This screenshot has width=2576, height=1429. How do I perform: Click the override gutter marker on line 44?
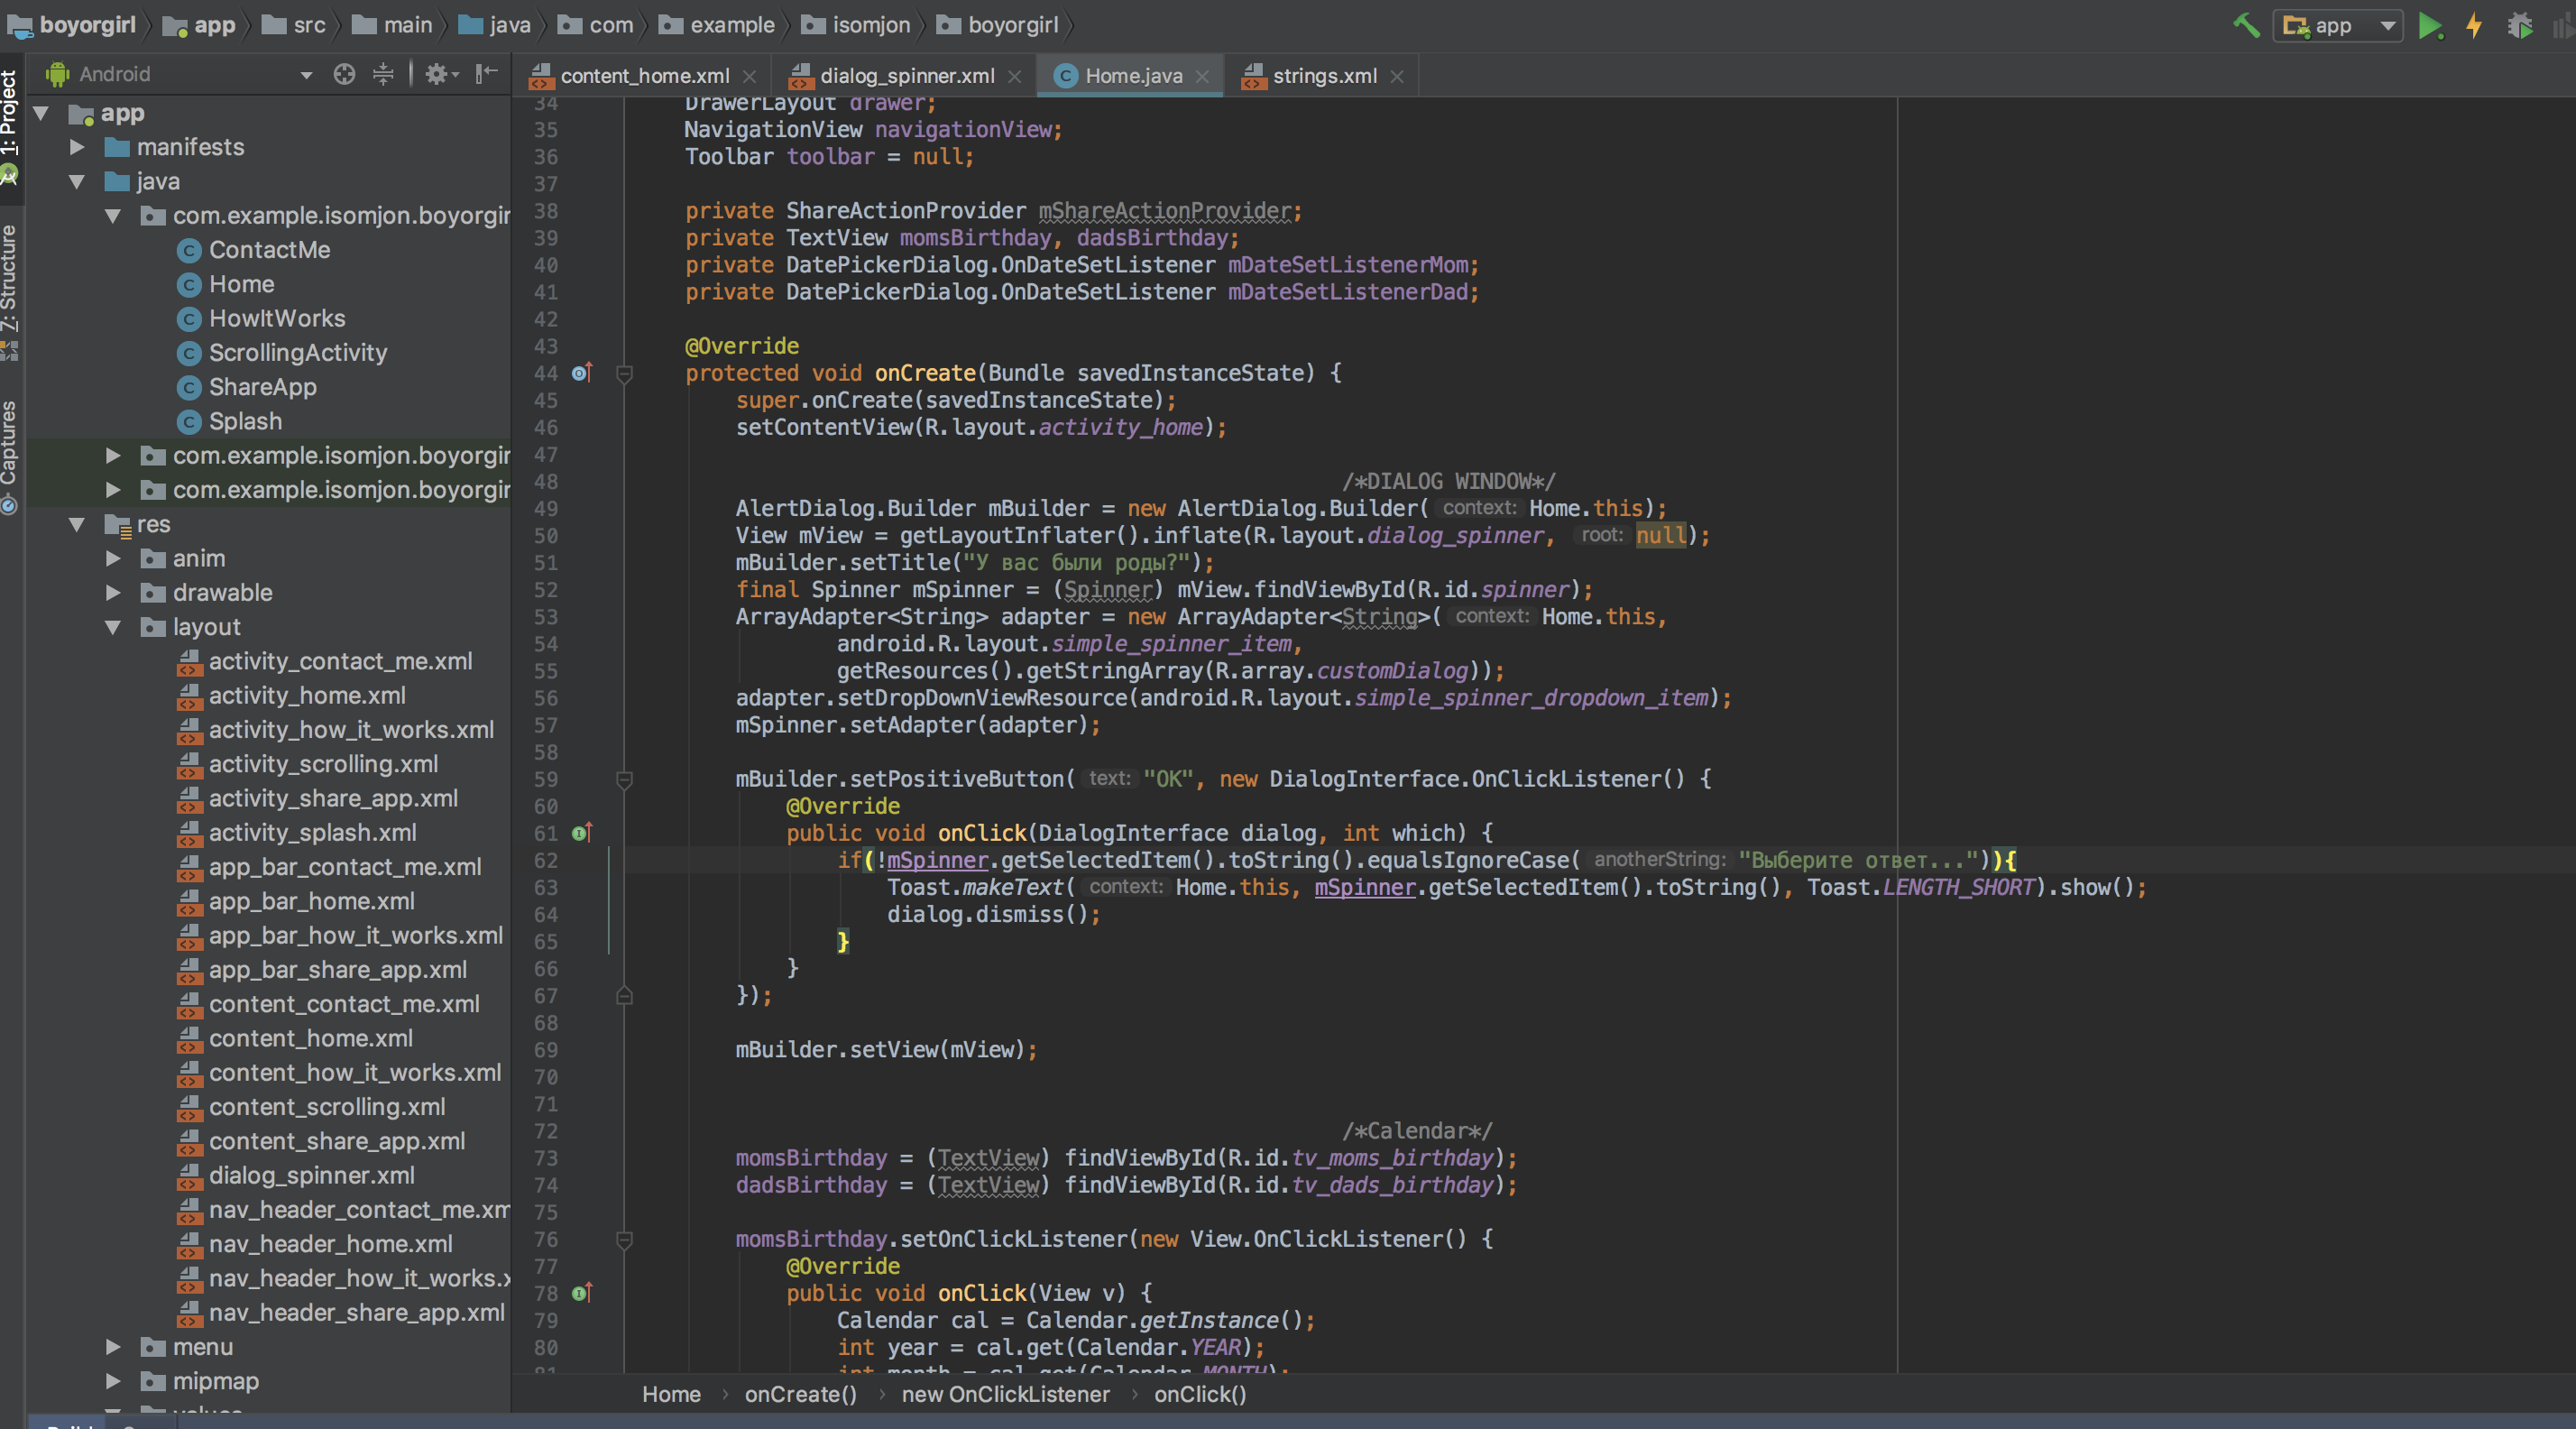point(582,373)
